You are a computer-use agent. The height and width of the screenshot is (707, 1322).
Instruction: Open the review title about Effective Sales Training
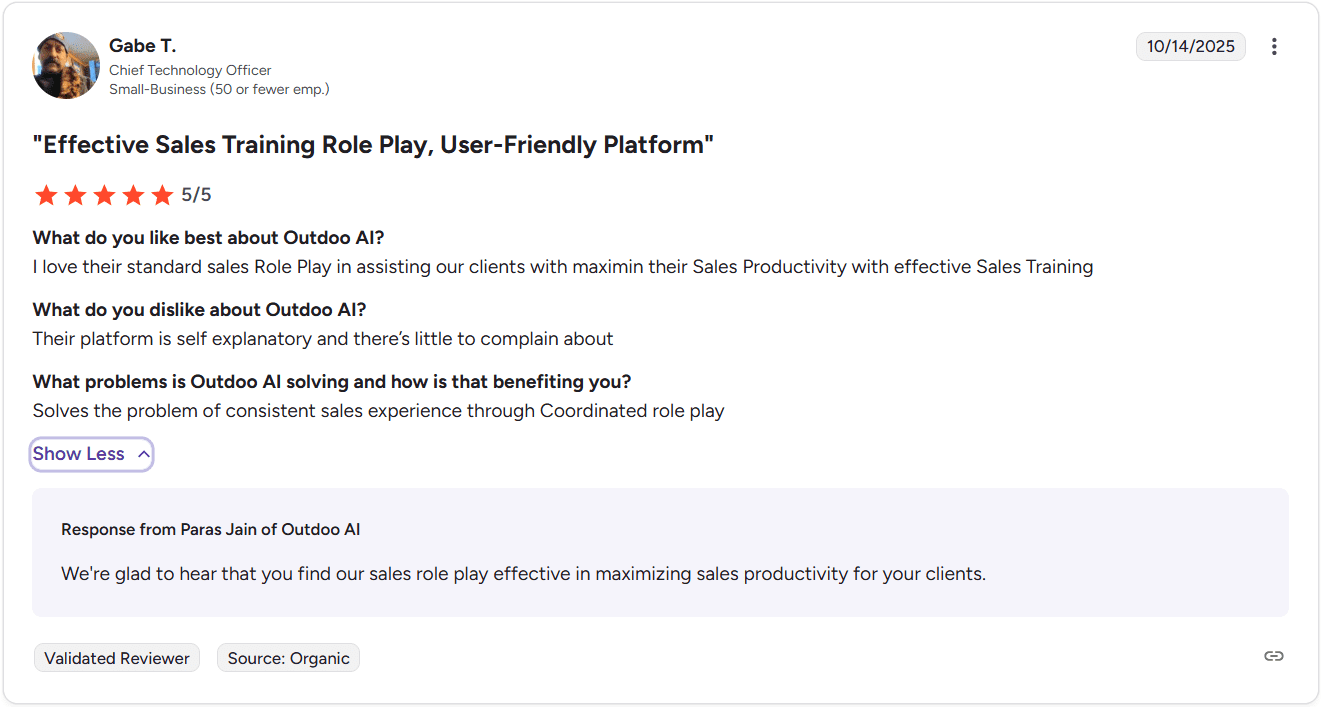pos(373,145)
